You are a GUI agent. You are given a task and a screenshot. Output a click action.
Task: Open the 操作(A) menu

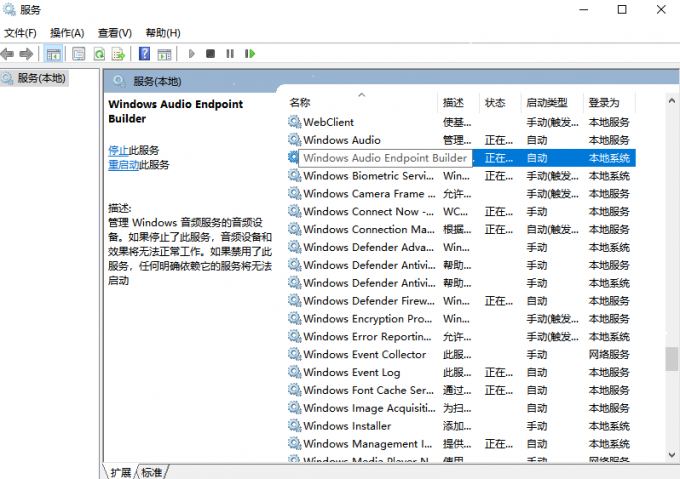tap(67, 33)
